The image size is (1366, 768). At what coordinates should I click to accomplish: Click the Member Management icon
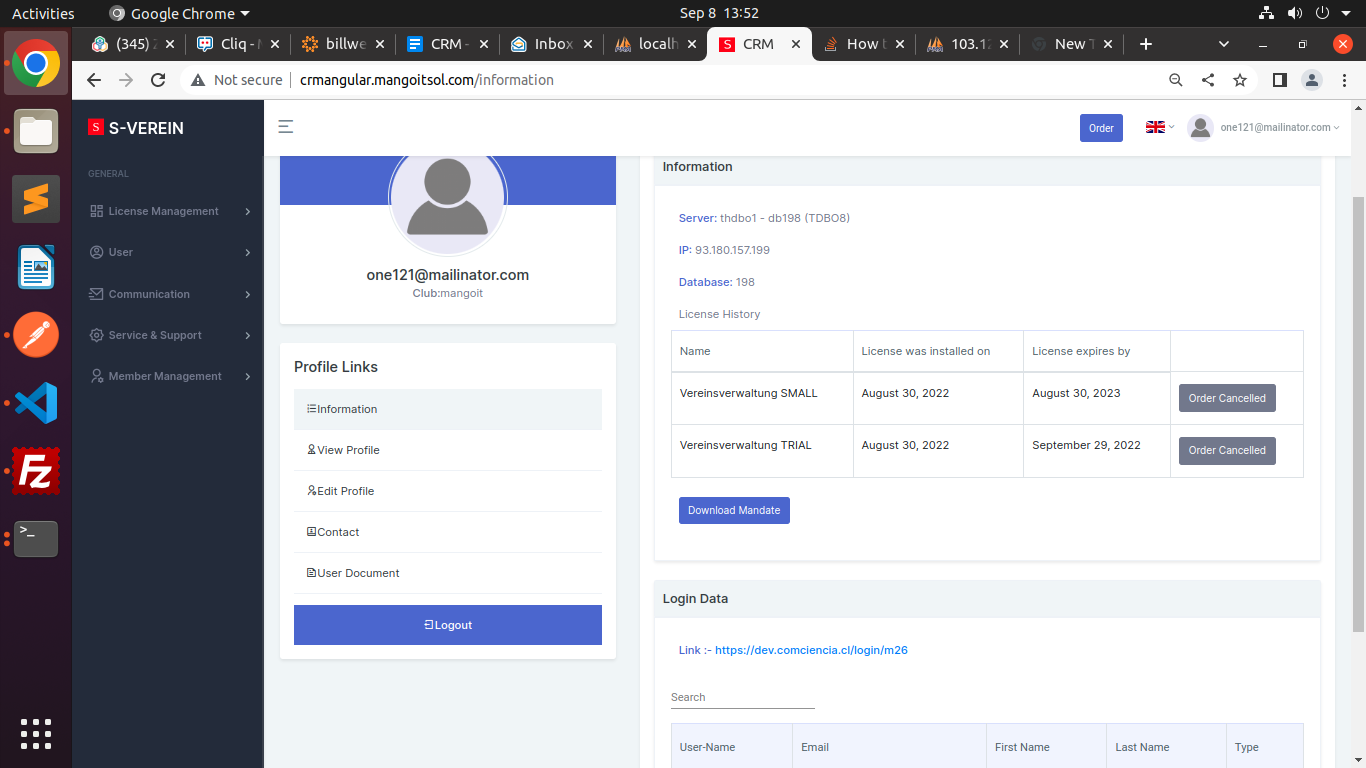pos(97,376)
